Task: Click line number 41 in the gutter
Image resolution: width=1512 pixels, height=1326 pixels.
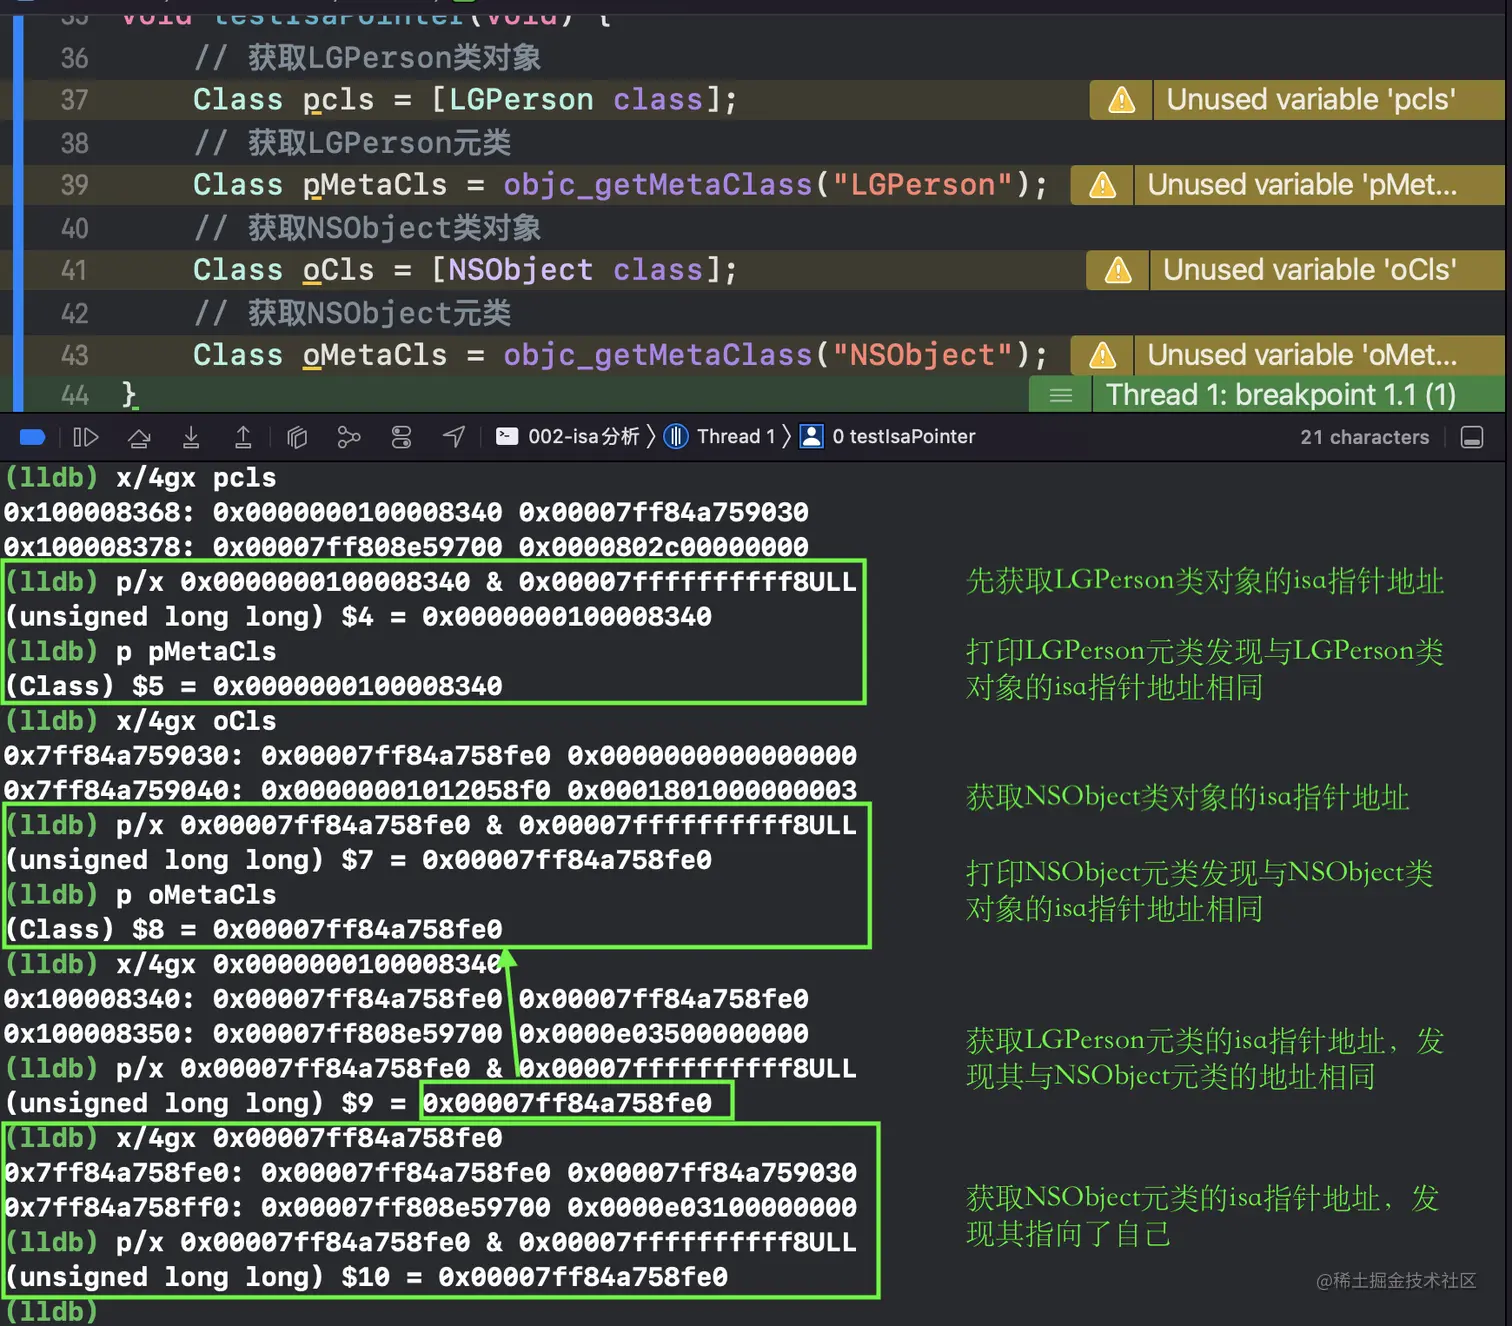Action: tap(74, 270)
